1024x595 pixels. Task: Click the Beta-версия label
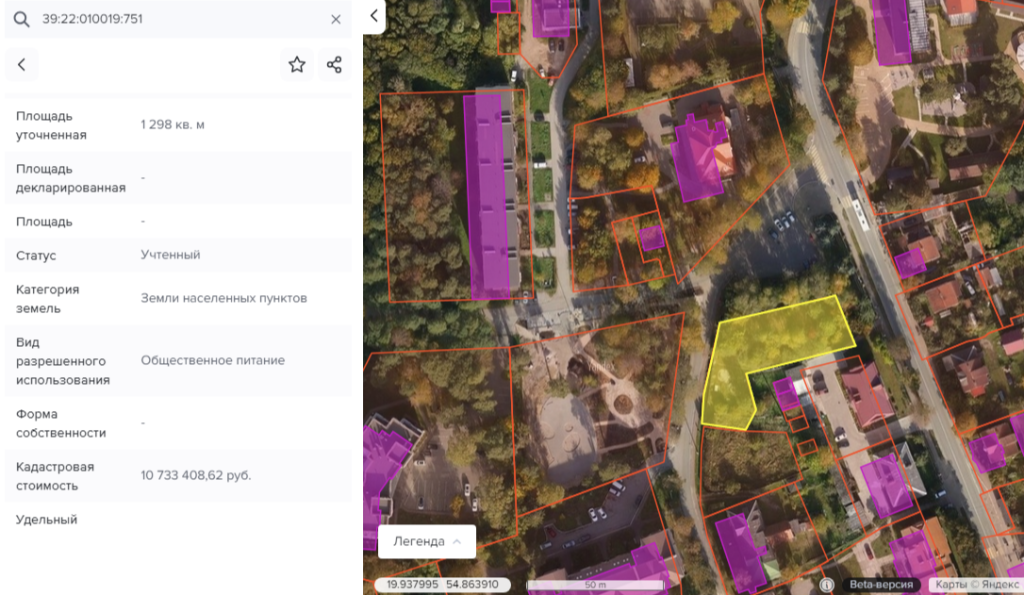click(x=881, y=585)
